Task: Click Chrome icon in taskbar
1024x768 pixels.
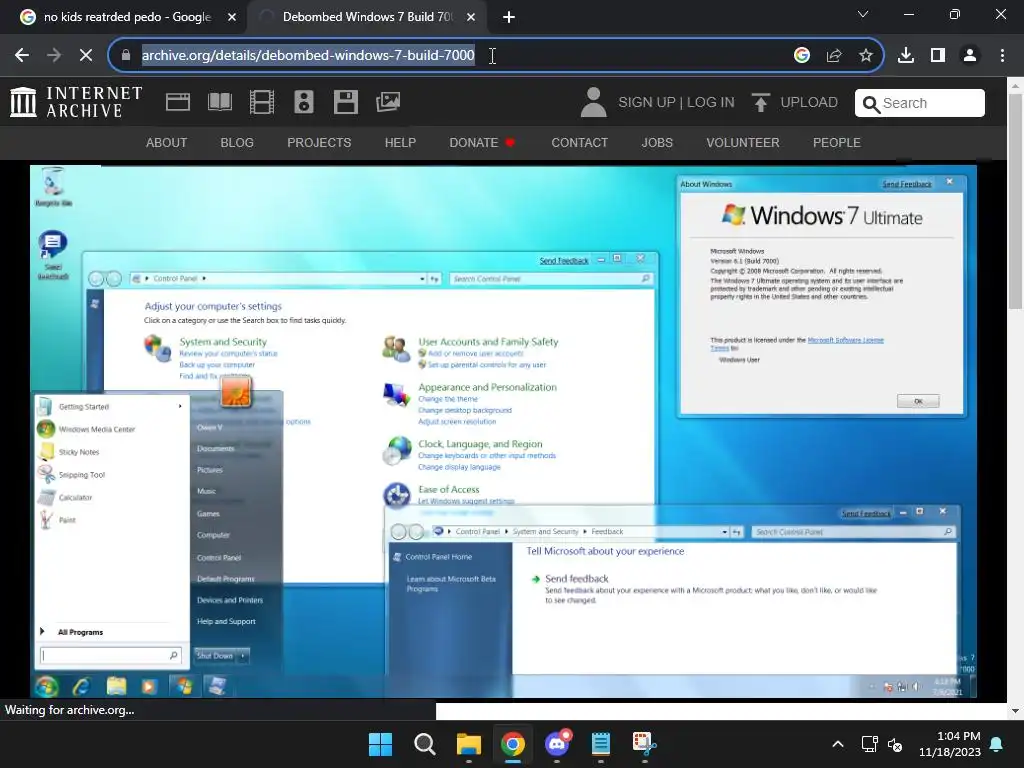Action: [x=513, y=744]
